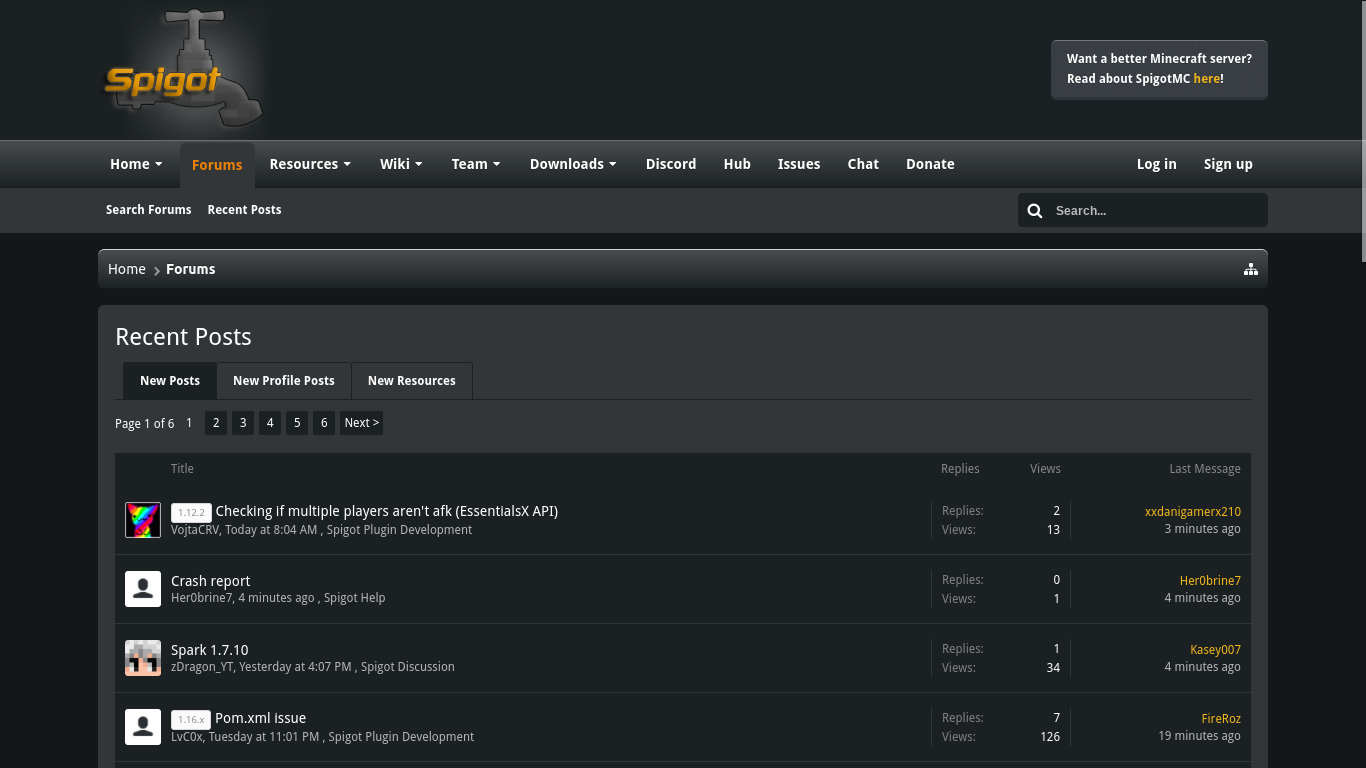Open the Chat menu item
This screenshot has width=1366, height=768.
[863, 164]
